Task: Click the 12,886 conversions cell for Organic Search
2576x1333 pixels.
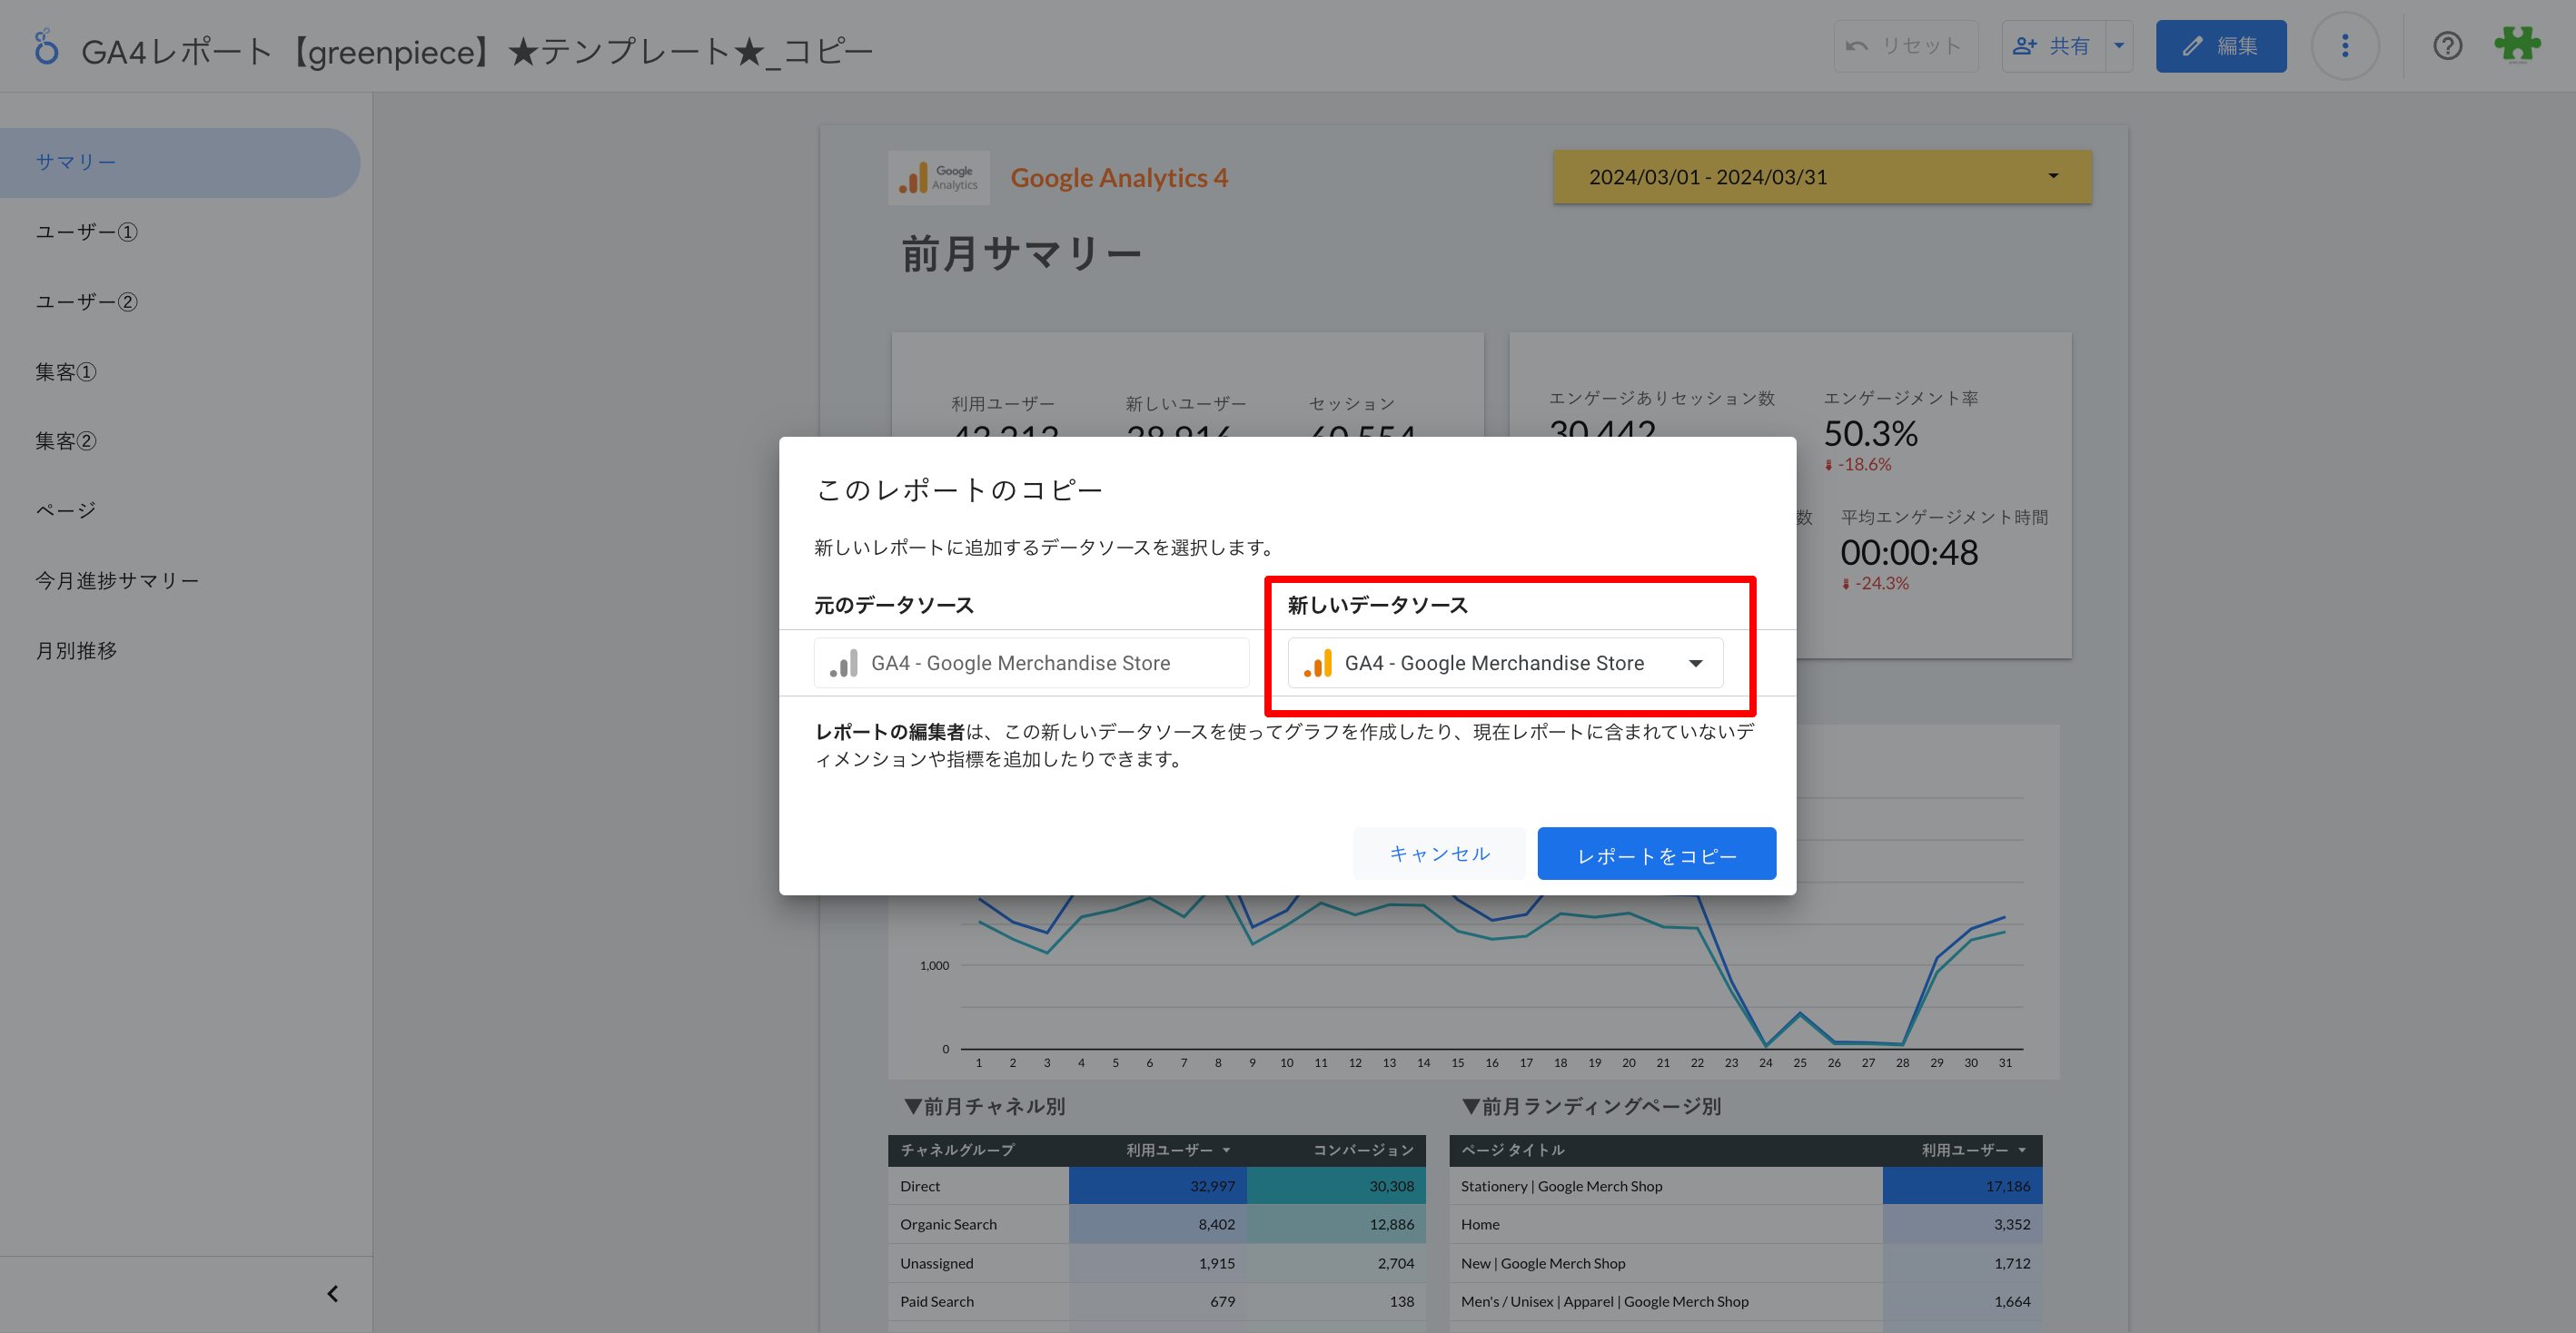Action: pos(1336,1224)
